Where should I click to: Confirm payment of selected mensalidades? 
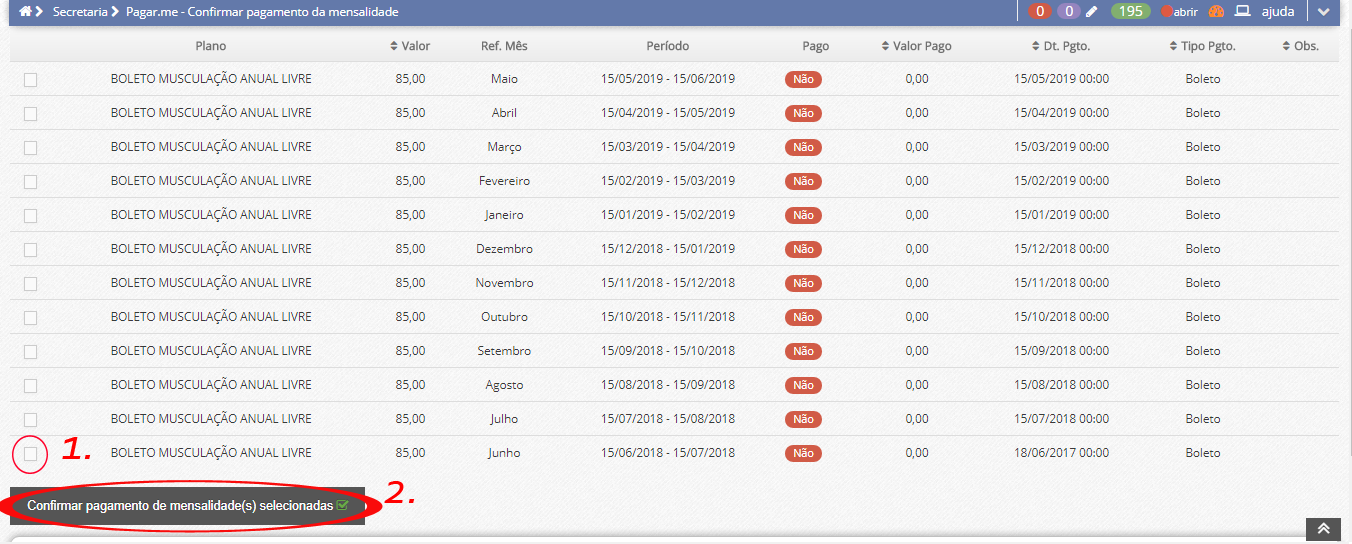187,506
